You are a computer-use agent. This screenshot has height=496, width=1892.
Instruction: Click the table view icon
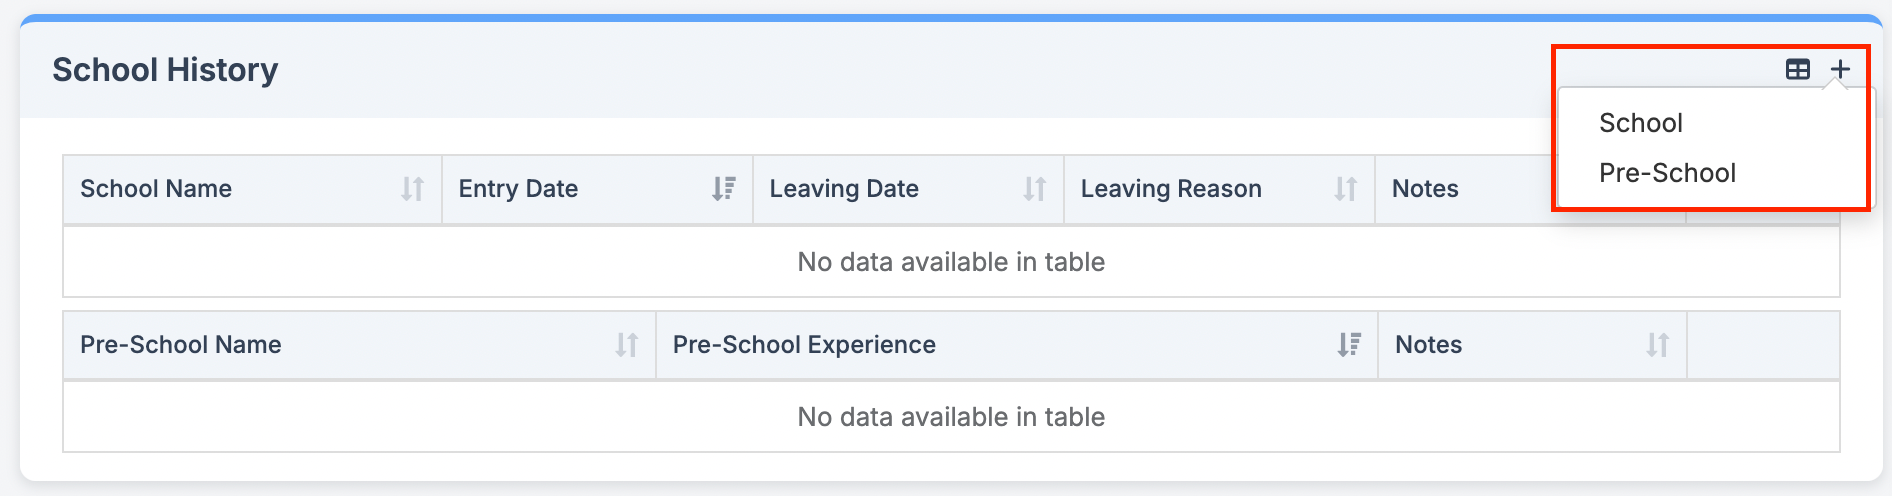1798,69
